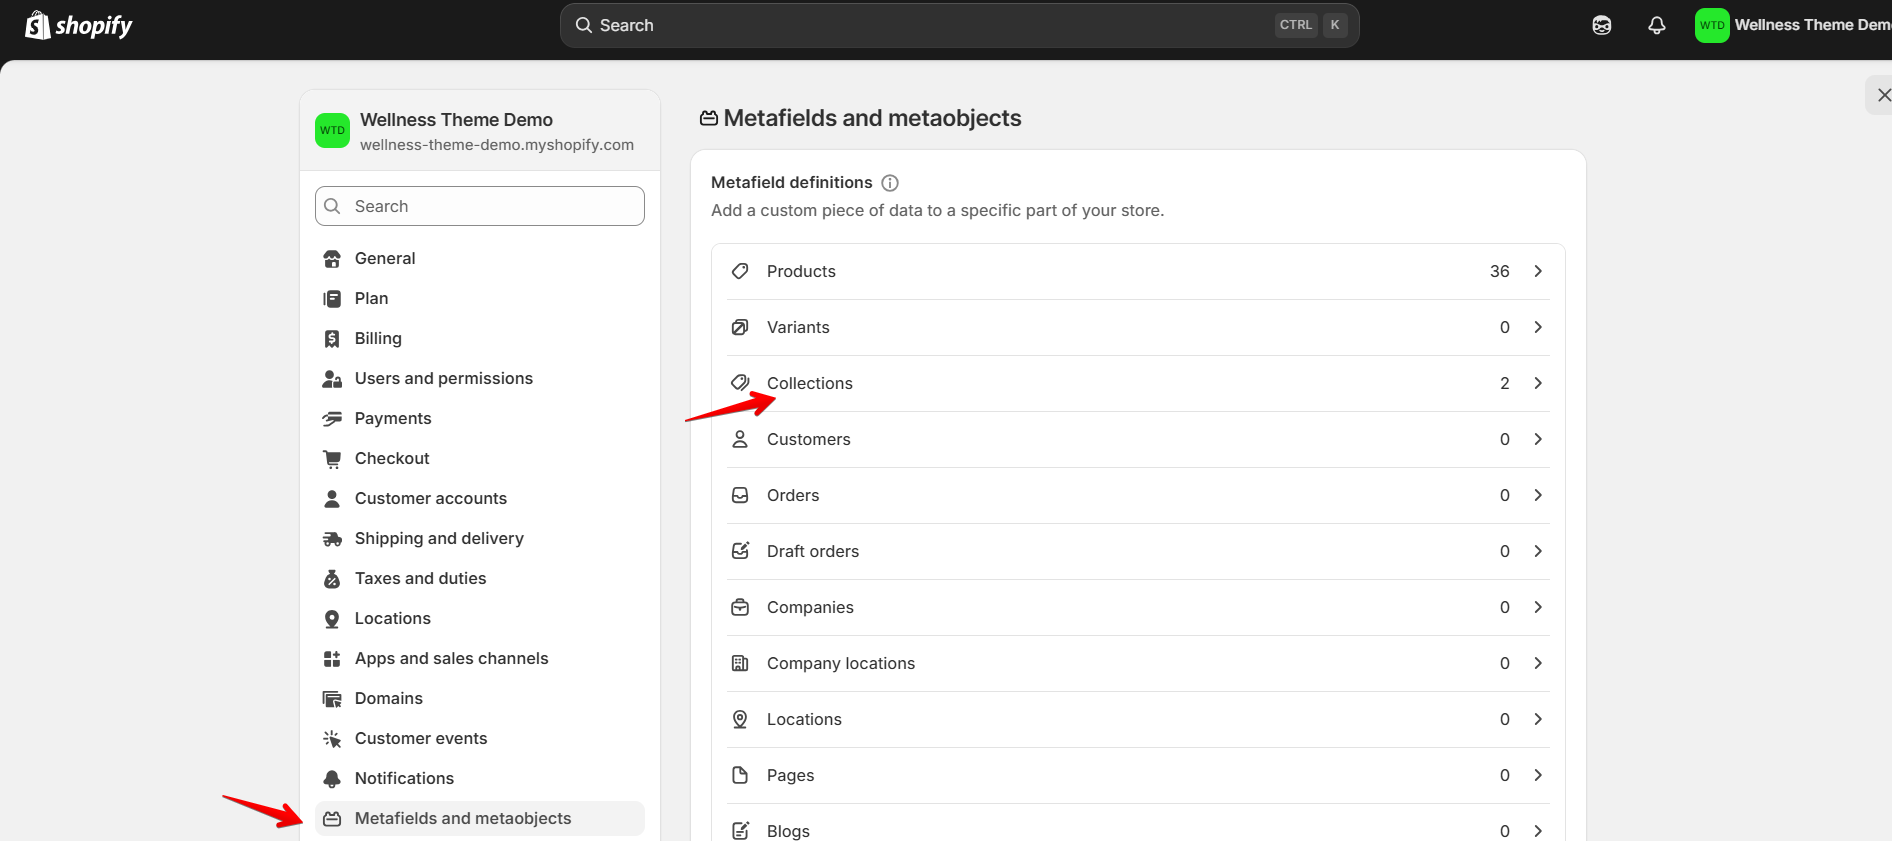Click the Billing receipt icon
Viewport: 1892px width, 841px height.
pos(332,339)
